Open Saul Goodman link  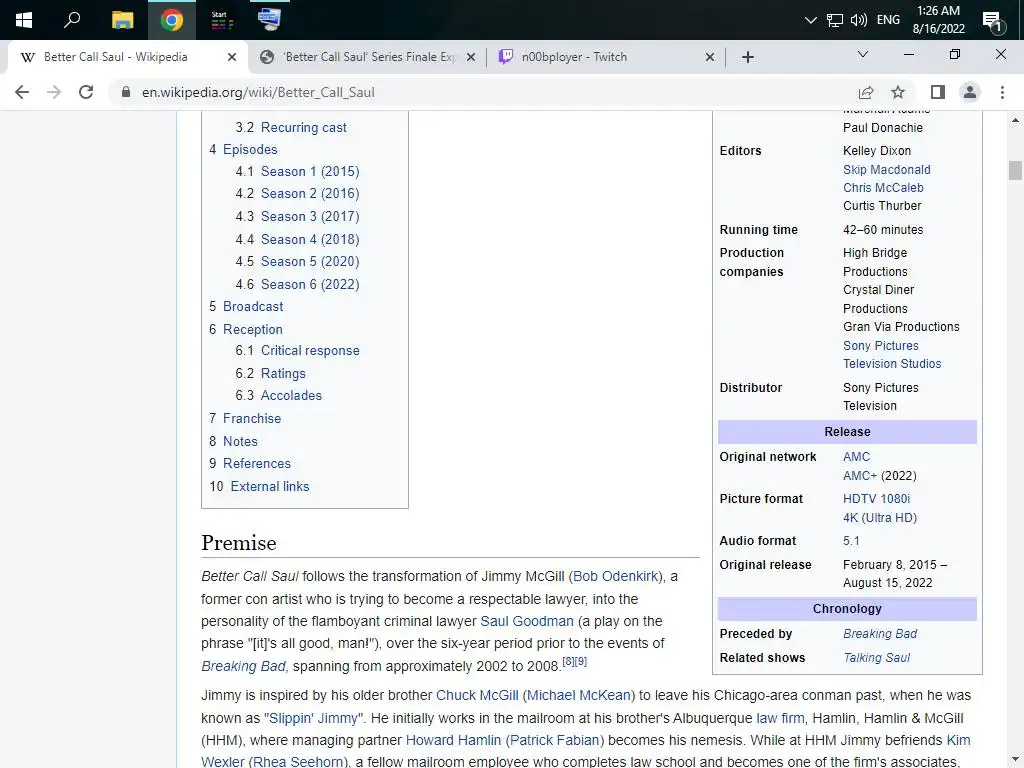(x=526, y=622)
